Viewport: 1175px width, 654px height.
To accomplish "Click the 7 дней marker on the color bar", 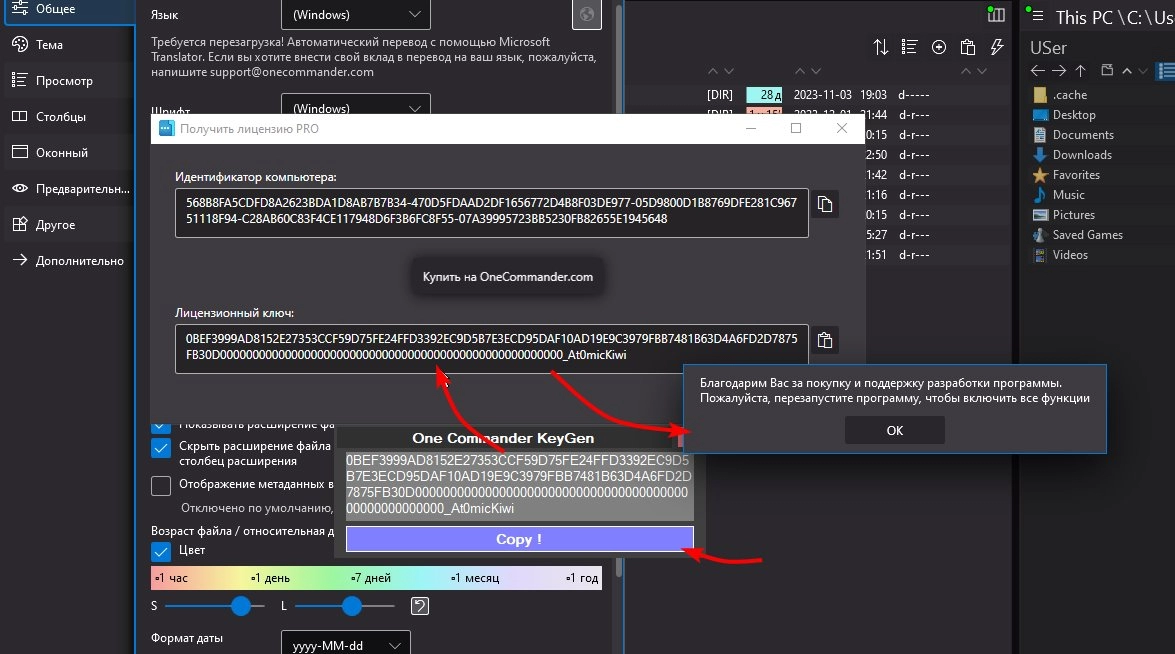I will point(371,578).
